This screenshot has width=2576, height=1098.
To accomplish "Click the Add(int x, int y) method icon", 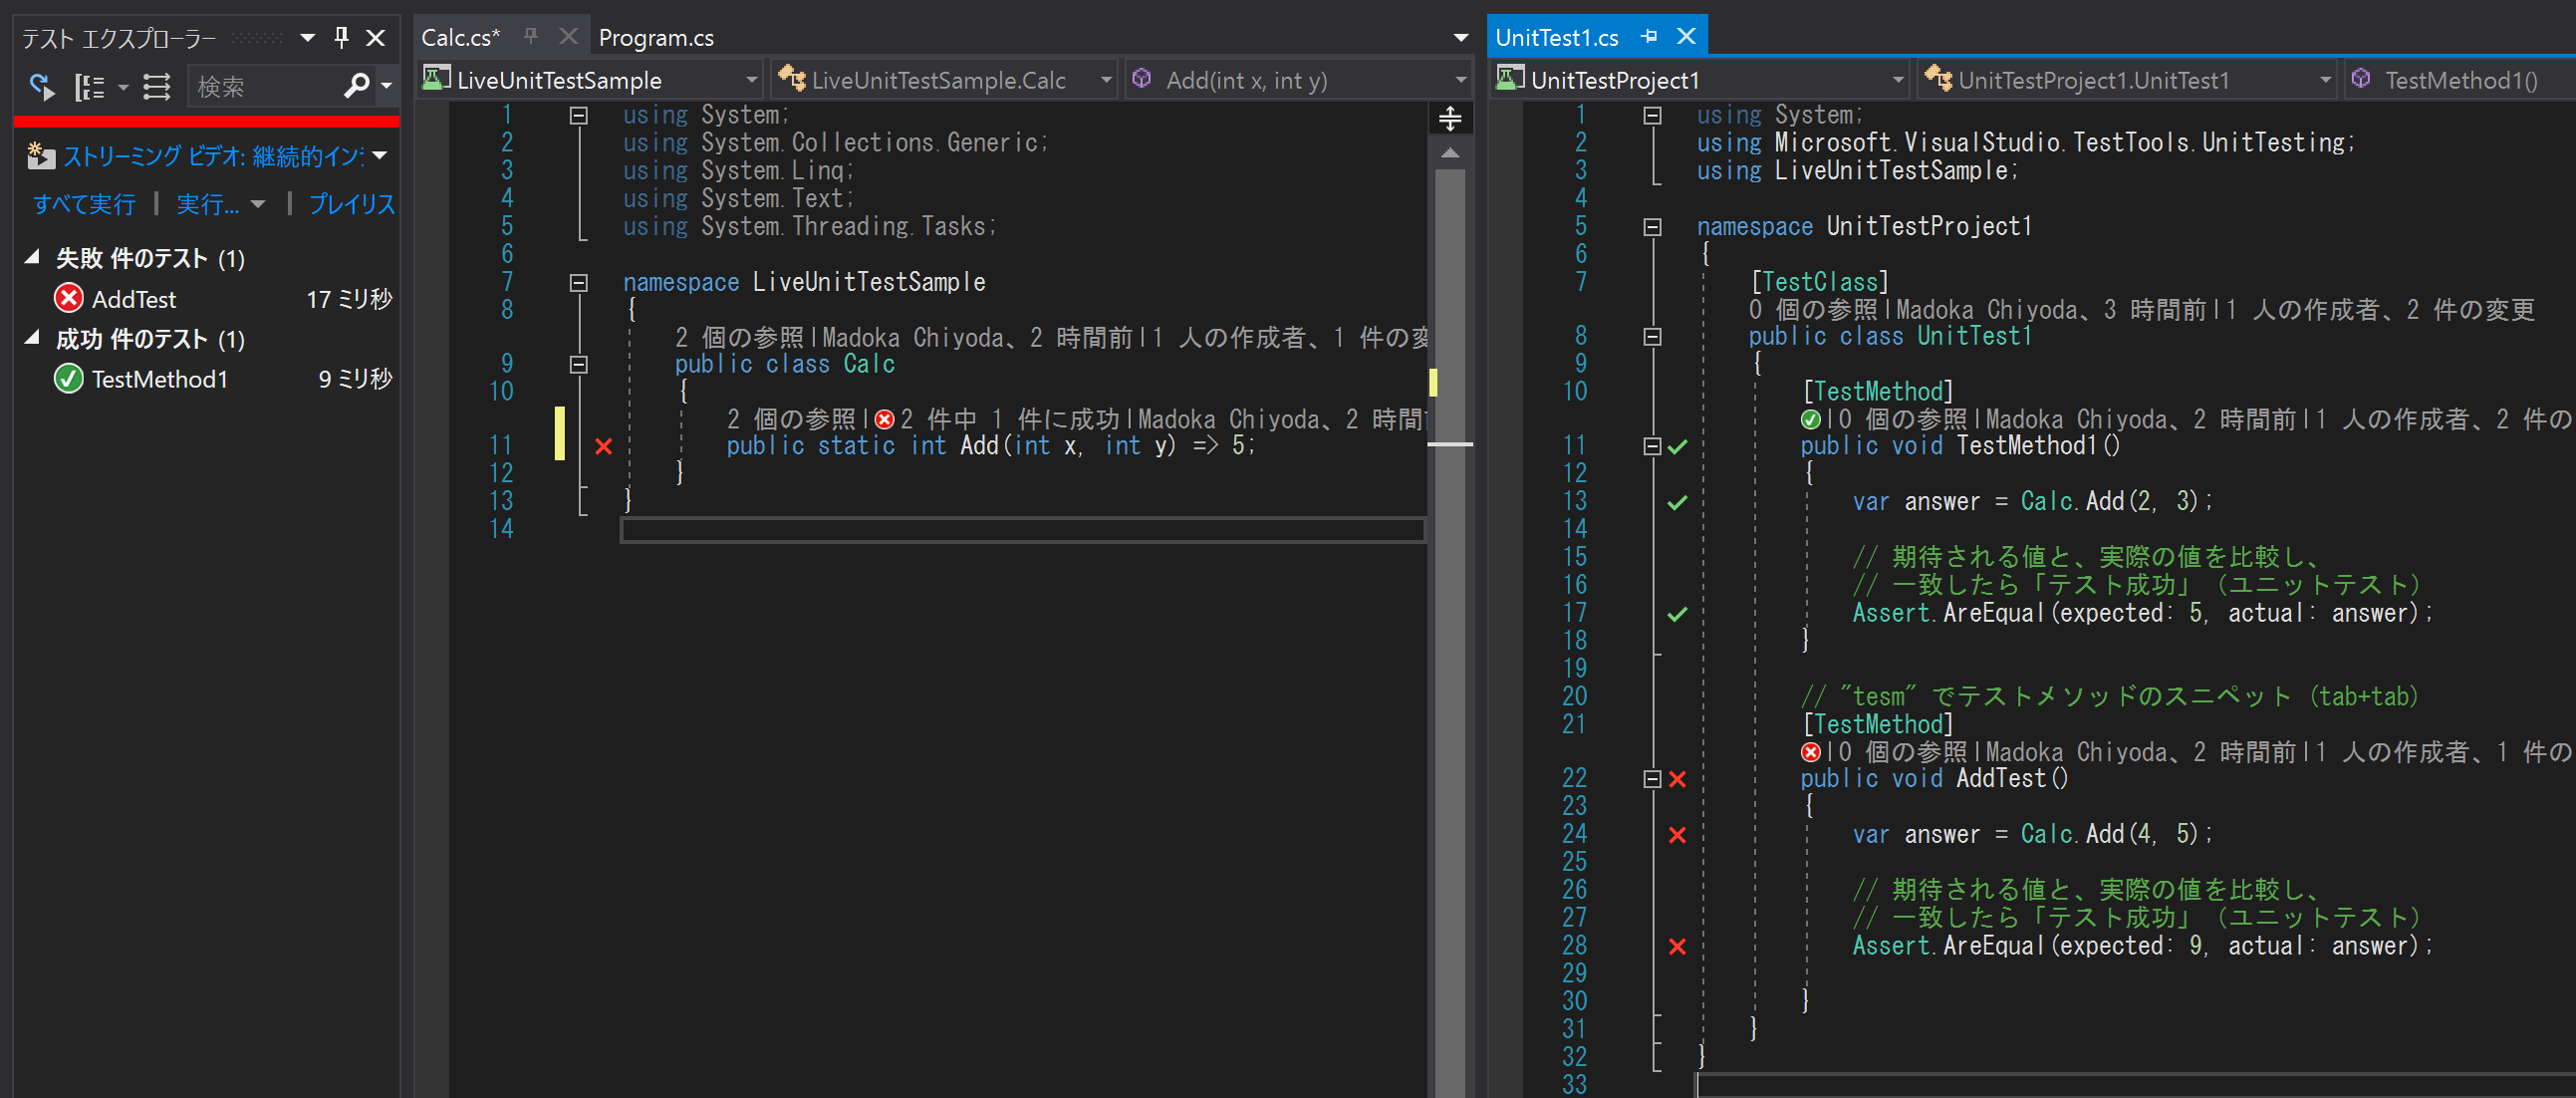I will (x=1142, y=78).
